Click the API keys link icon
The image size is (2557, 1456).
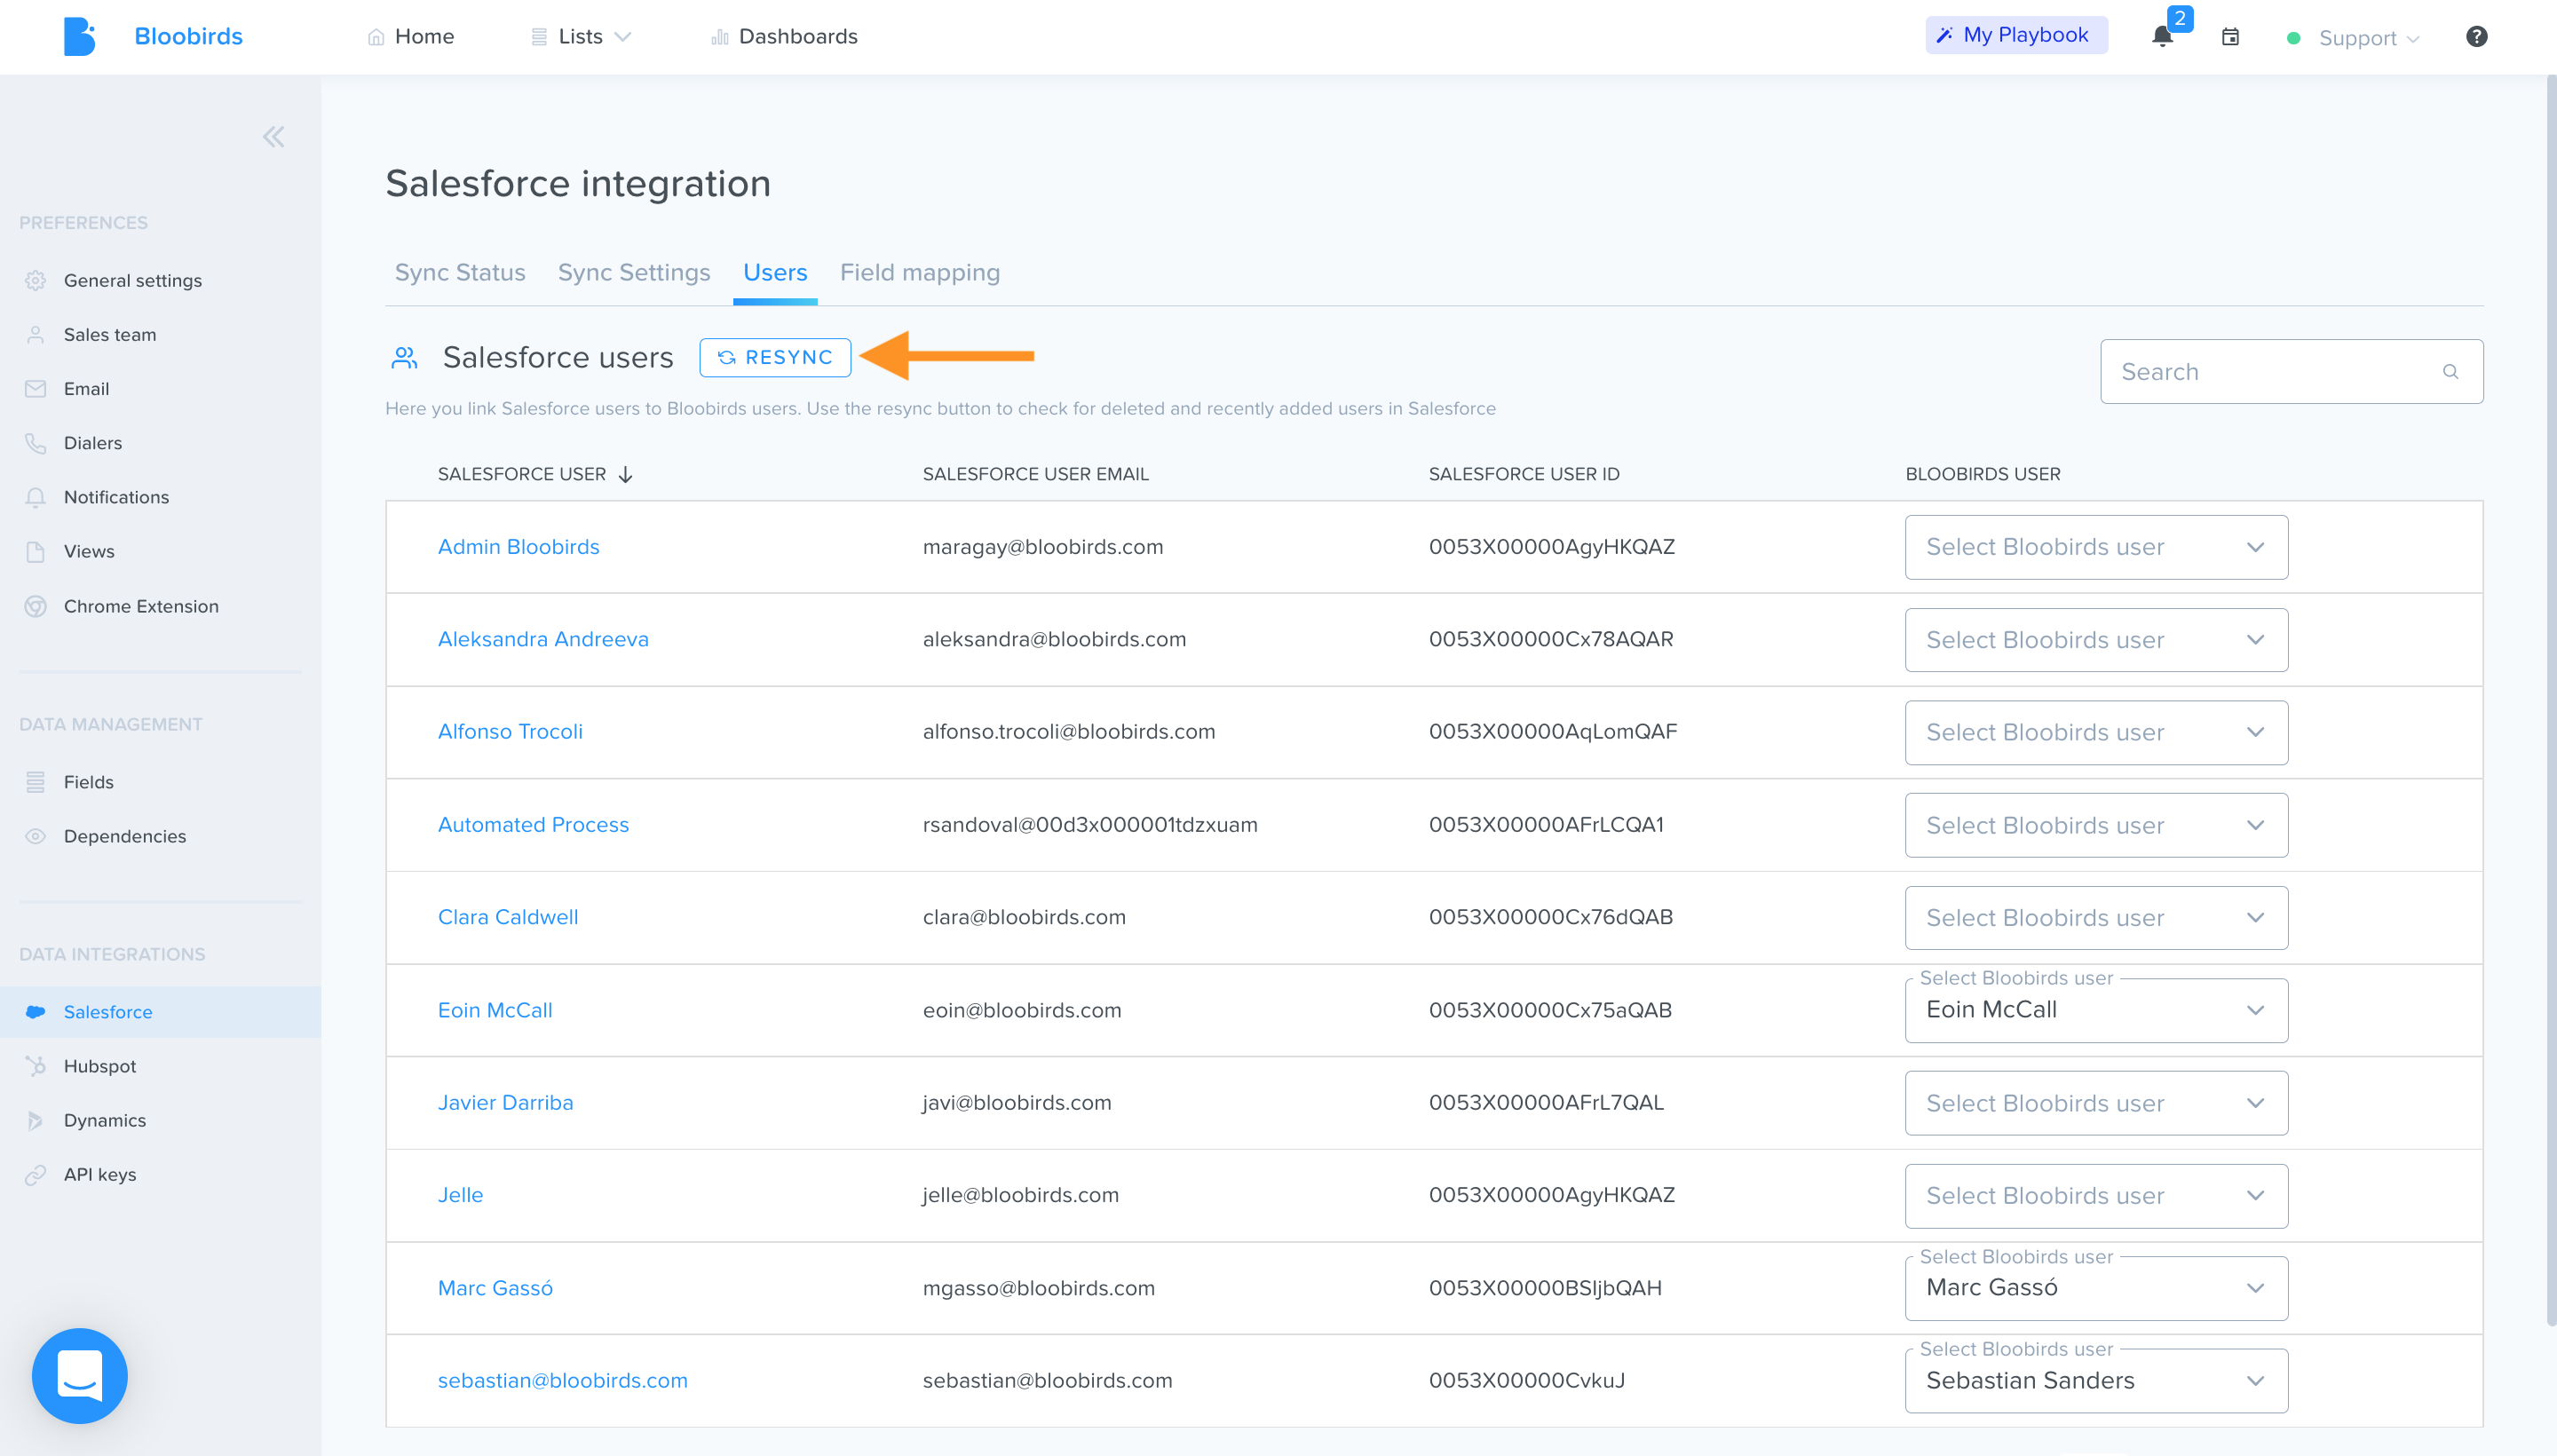[36, 1175]
